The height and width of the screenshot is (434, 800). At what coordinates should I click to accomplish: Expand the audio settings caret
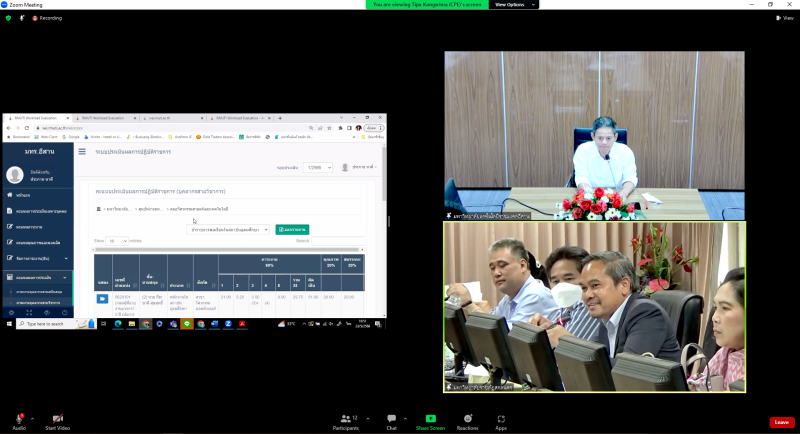(33, 417)
